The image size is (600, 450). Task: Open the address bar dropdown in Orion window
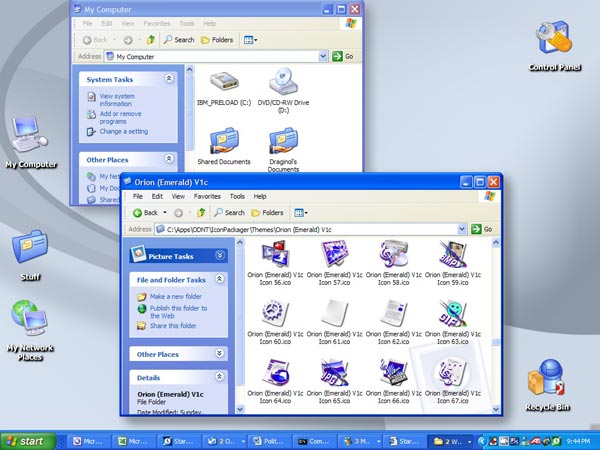(x=462, y=229)
